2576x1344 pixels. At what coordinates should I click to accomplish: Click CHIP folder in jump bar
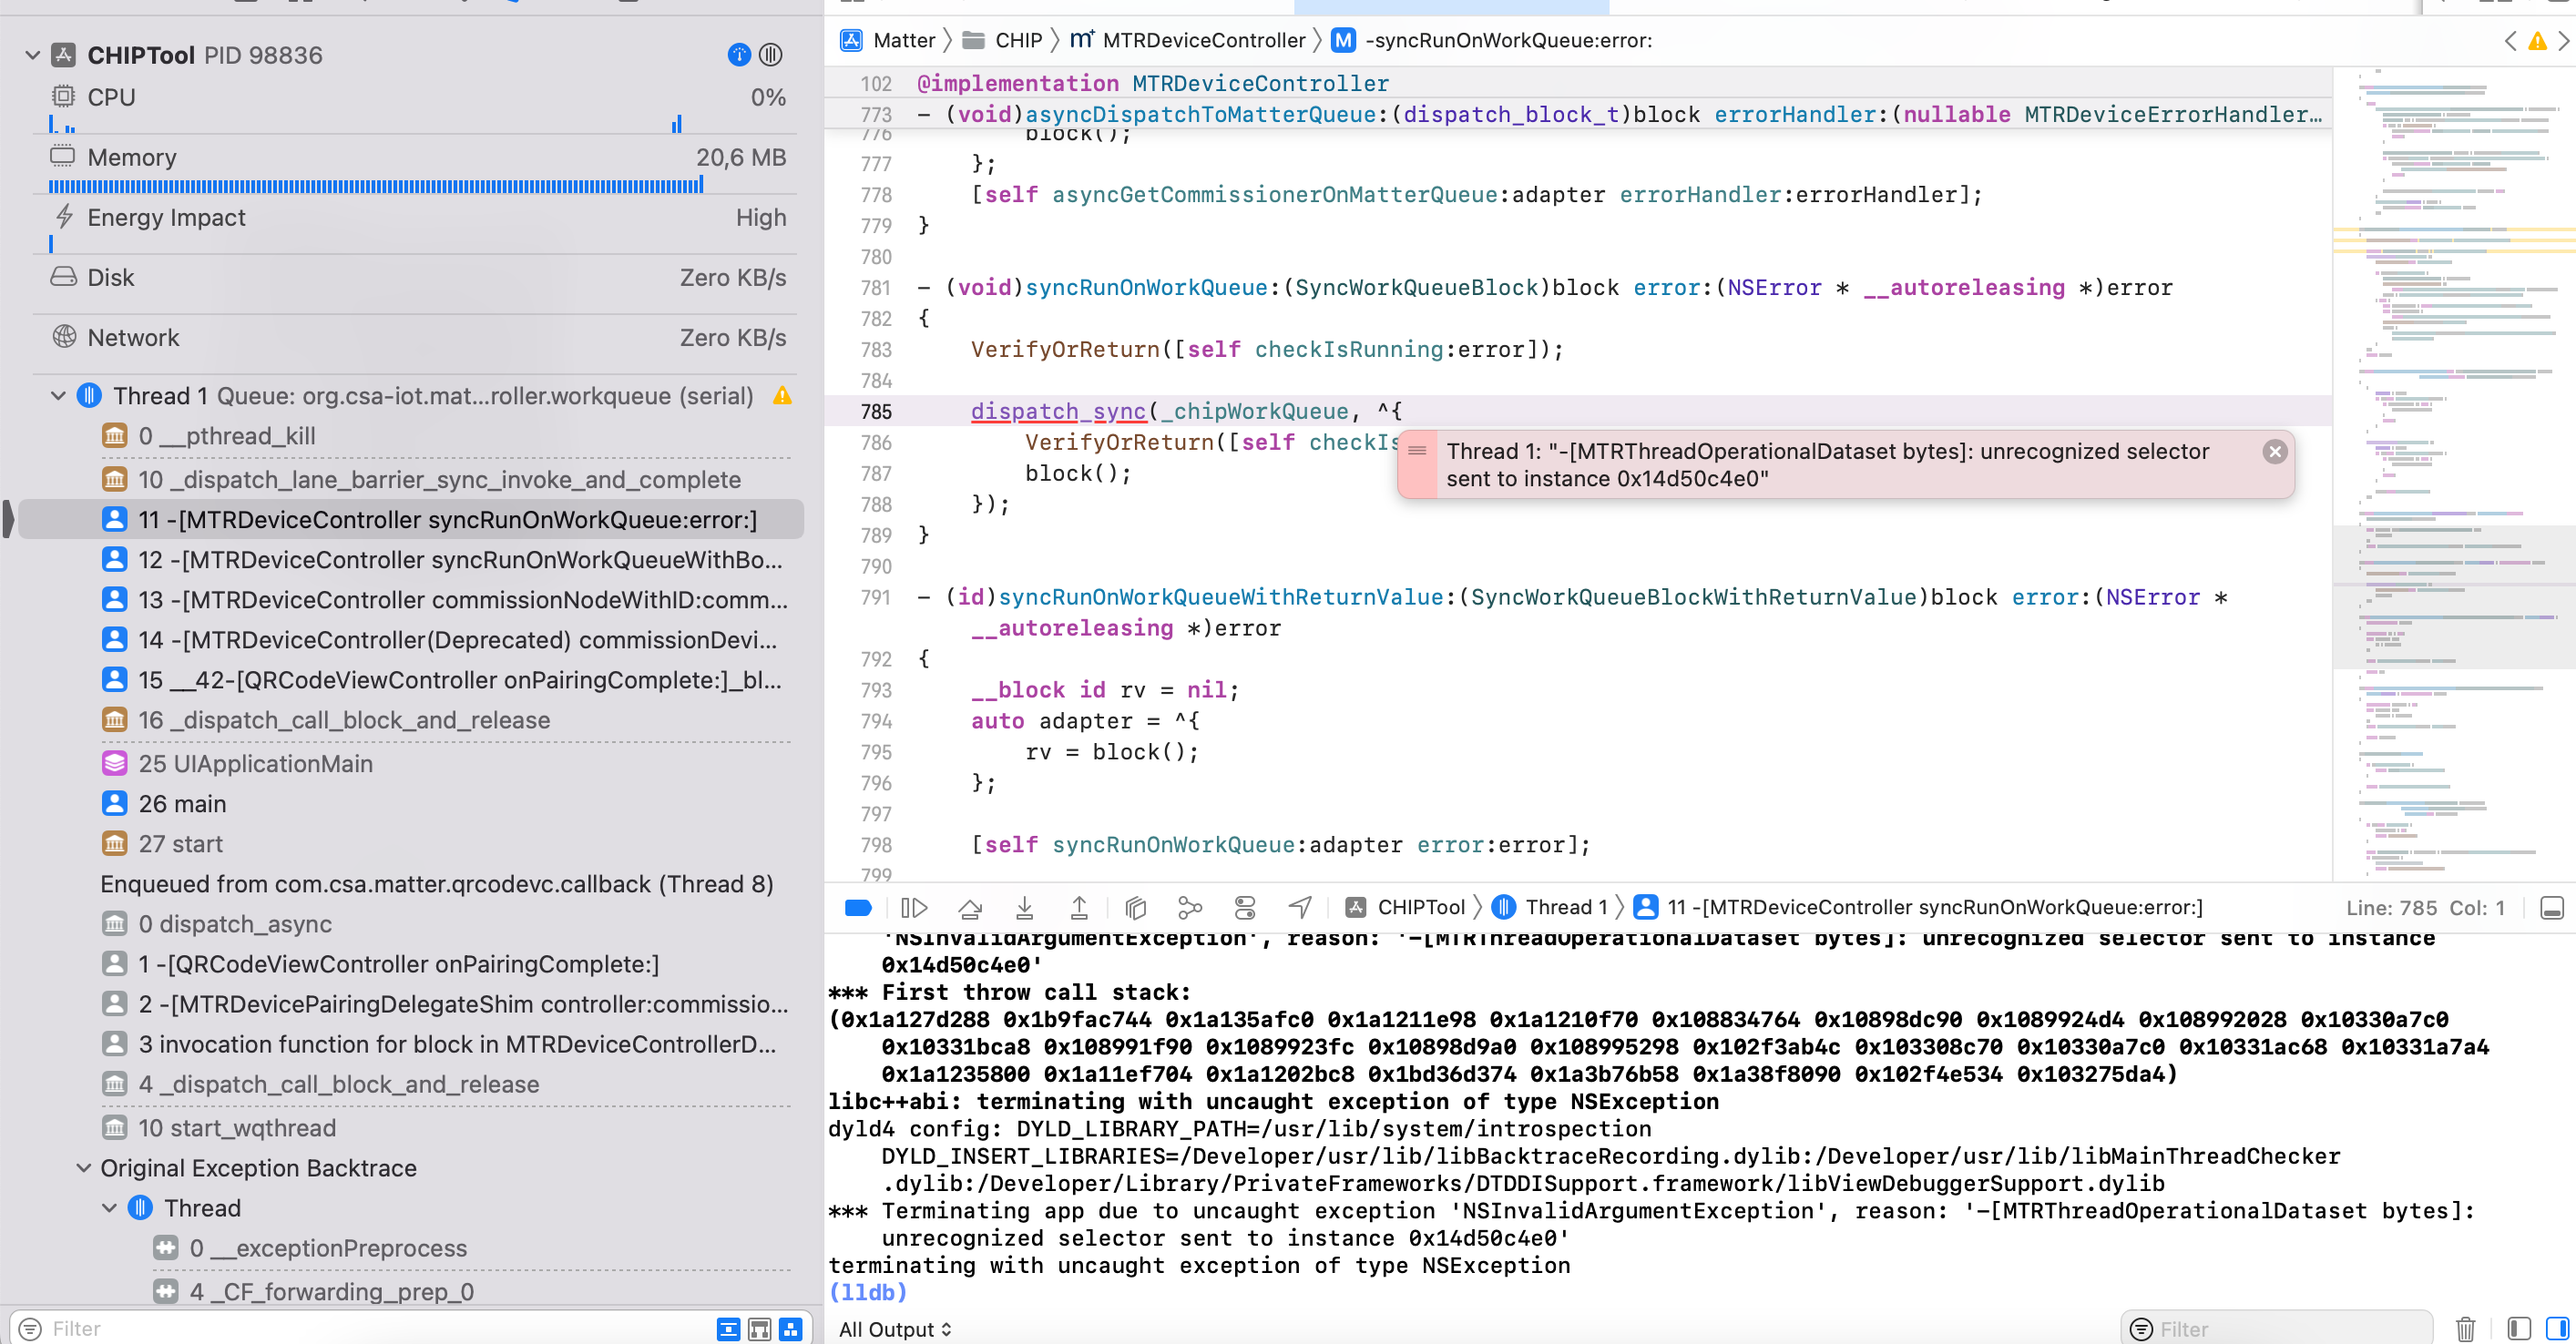coord(1002,40)
